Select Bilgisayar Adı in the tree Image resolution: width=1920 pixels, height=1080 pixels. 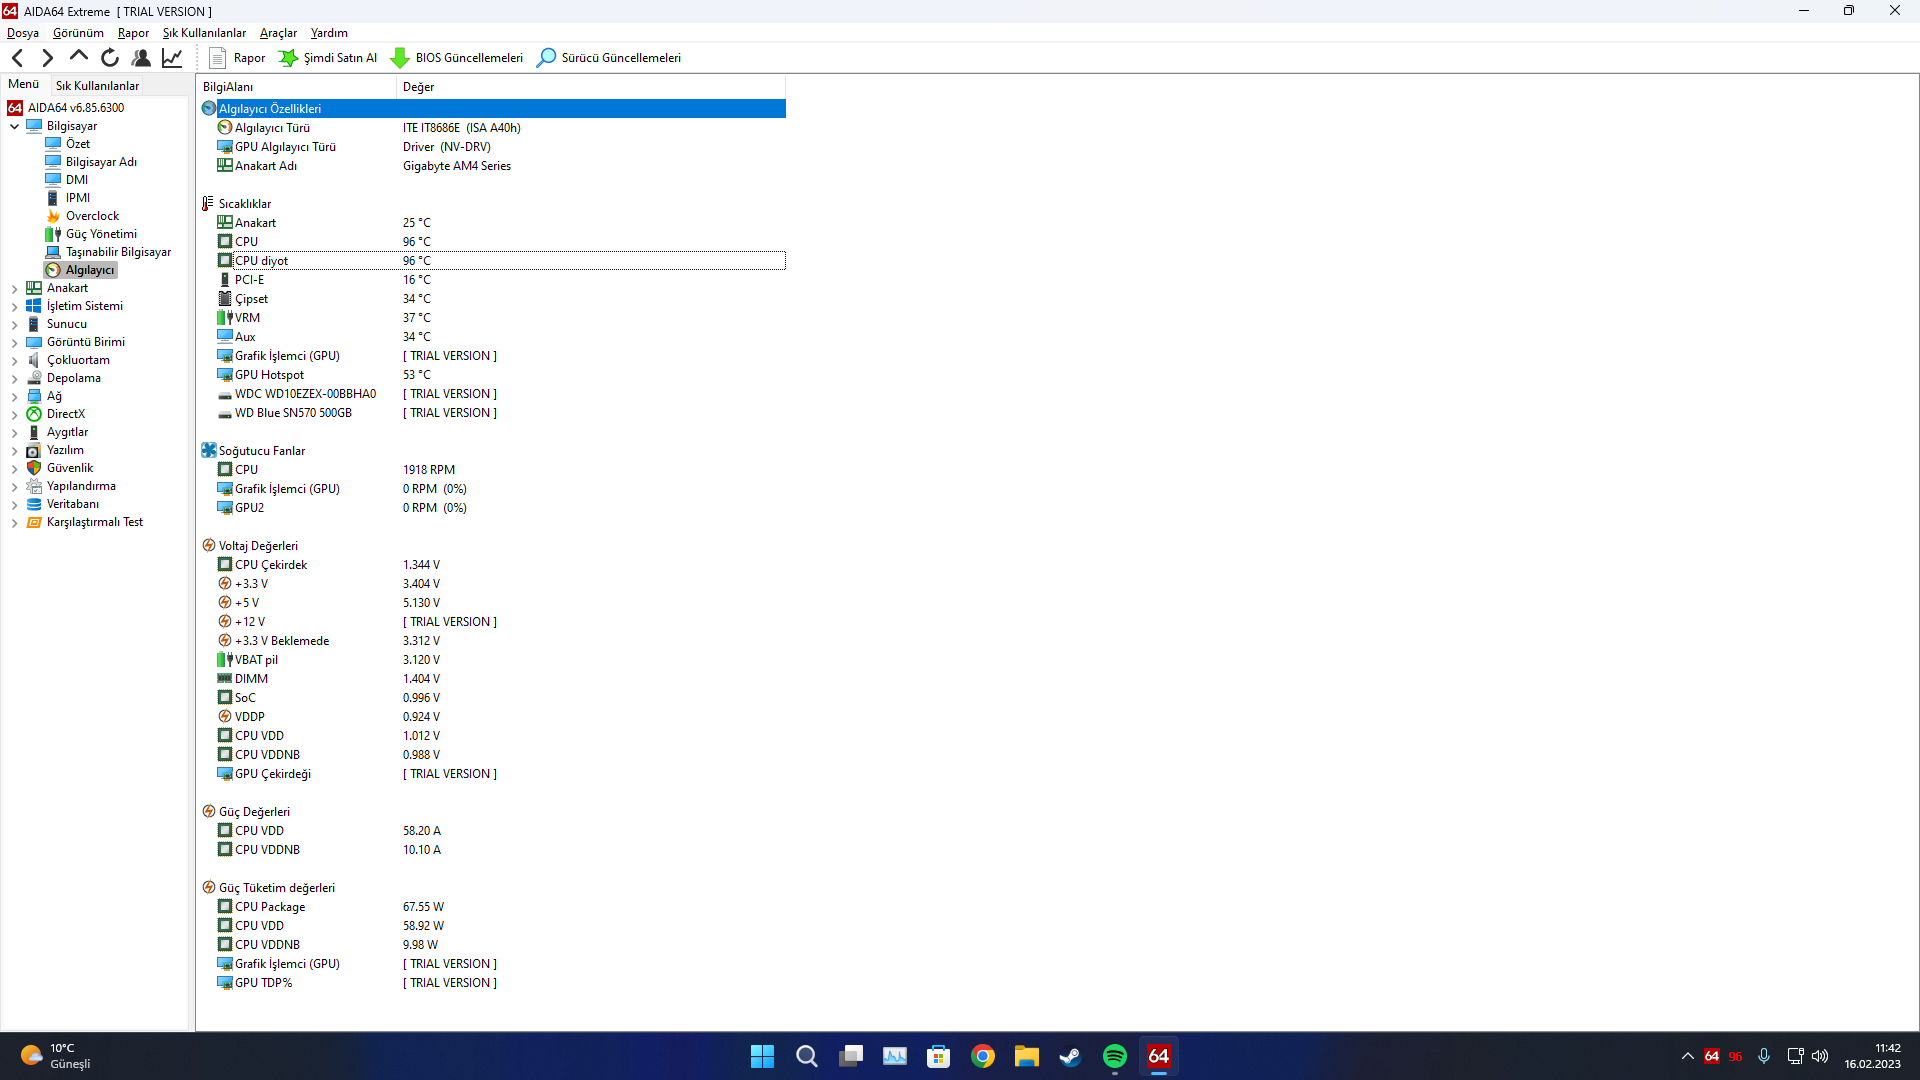(x=101, y=162)
